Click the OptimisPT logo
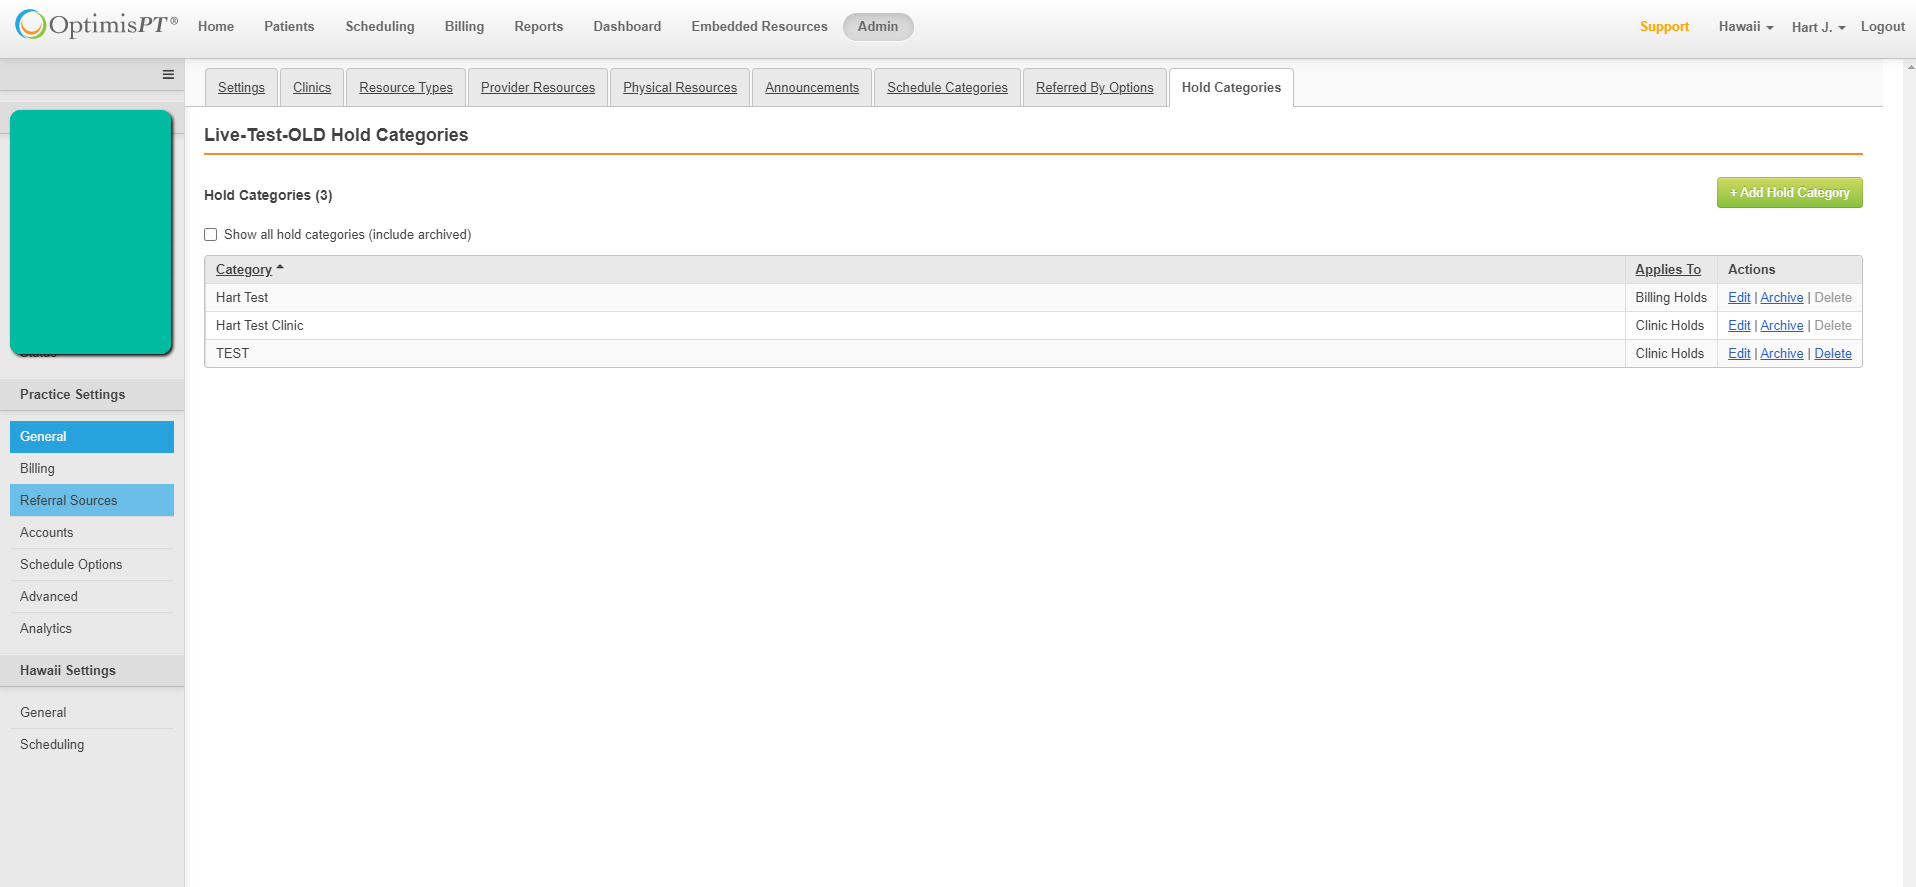 tap(97, 25)
